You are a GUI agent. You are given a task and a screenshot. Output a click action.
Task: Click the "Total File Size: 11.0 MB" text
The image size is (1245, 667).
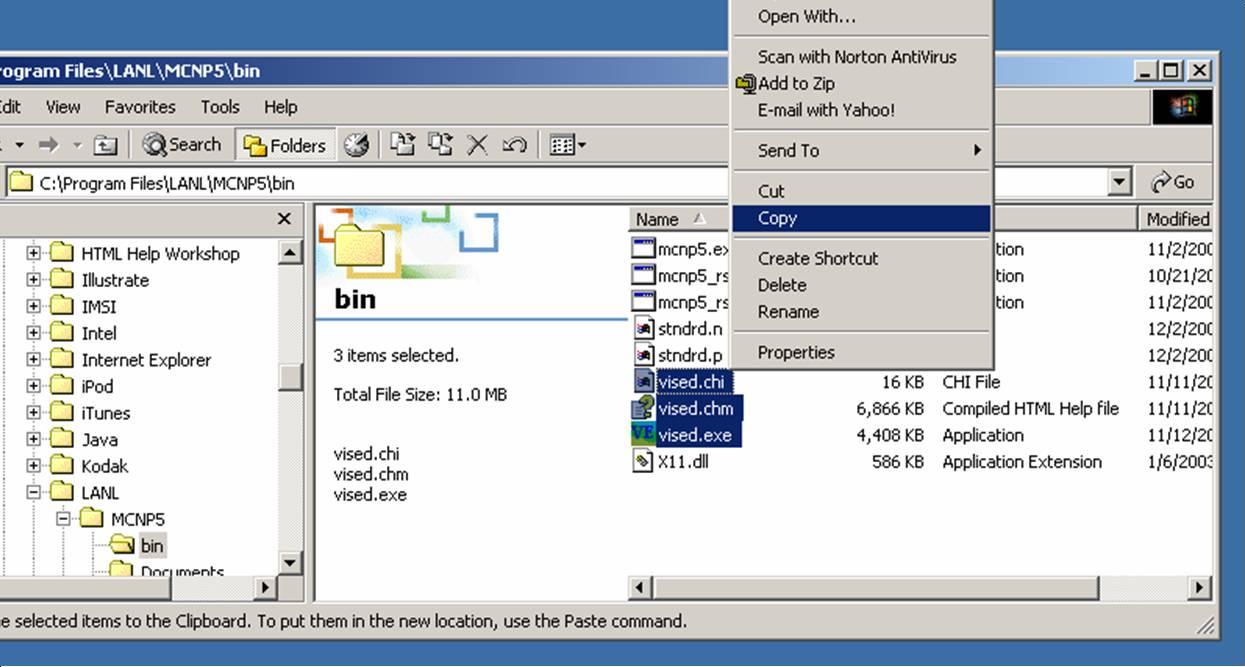tap(420, 395)
